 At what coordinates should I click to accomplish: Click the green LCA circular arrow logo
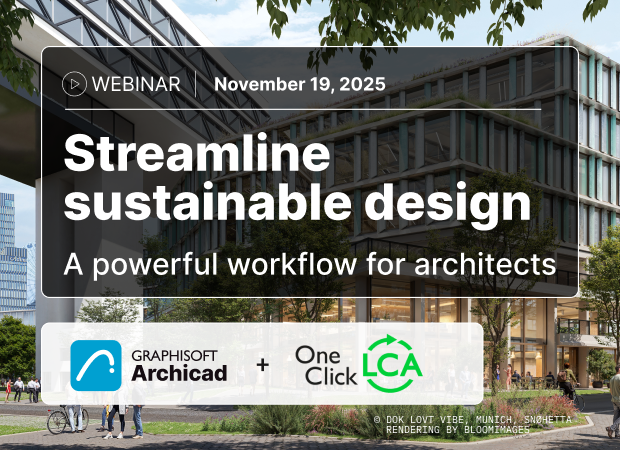pyautogui.click(x=393, y=363)
